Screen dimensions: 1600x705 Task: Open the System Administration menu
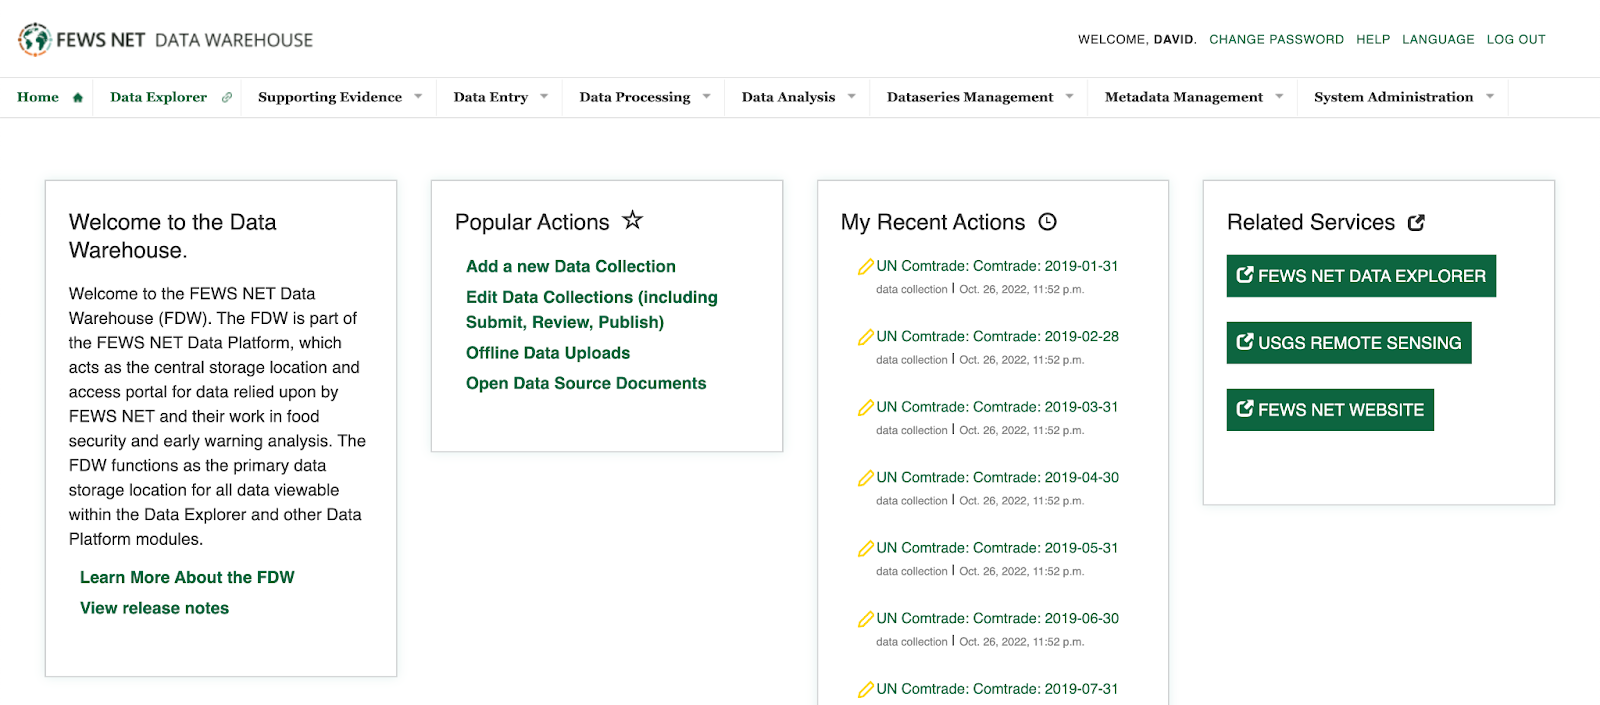pyautogui.click(x=1403, y=97)
